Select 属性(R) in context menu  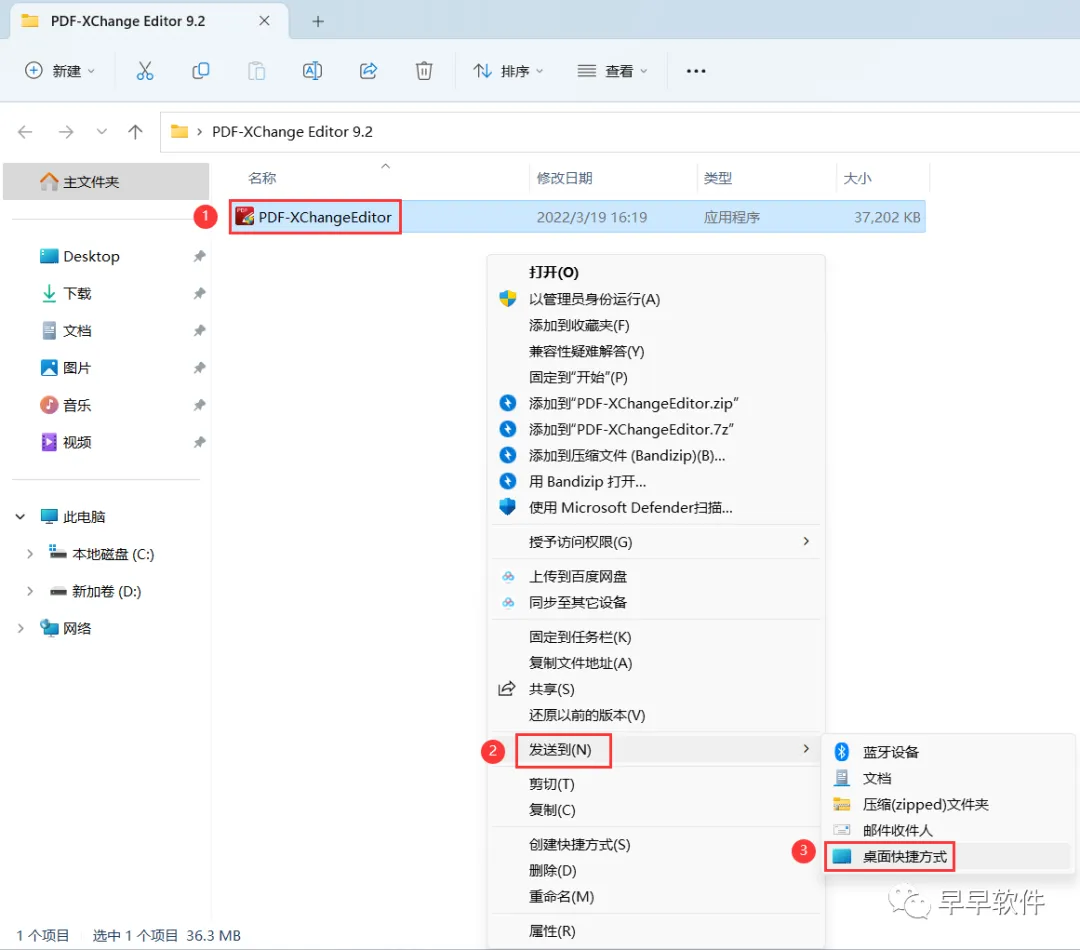pyautogui.click(x=656, y=931)
